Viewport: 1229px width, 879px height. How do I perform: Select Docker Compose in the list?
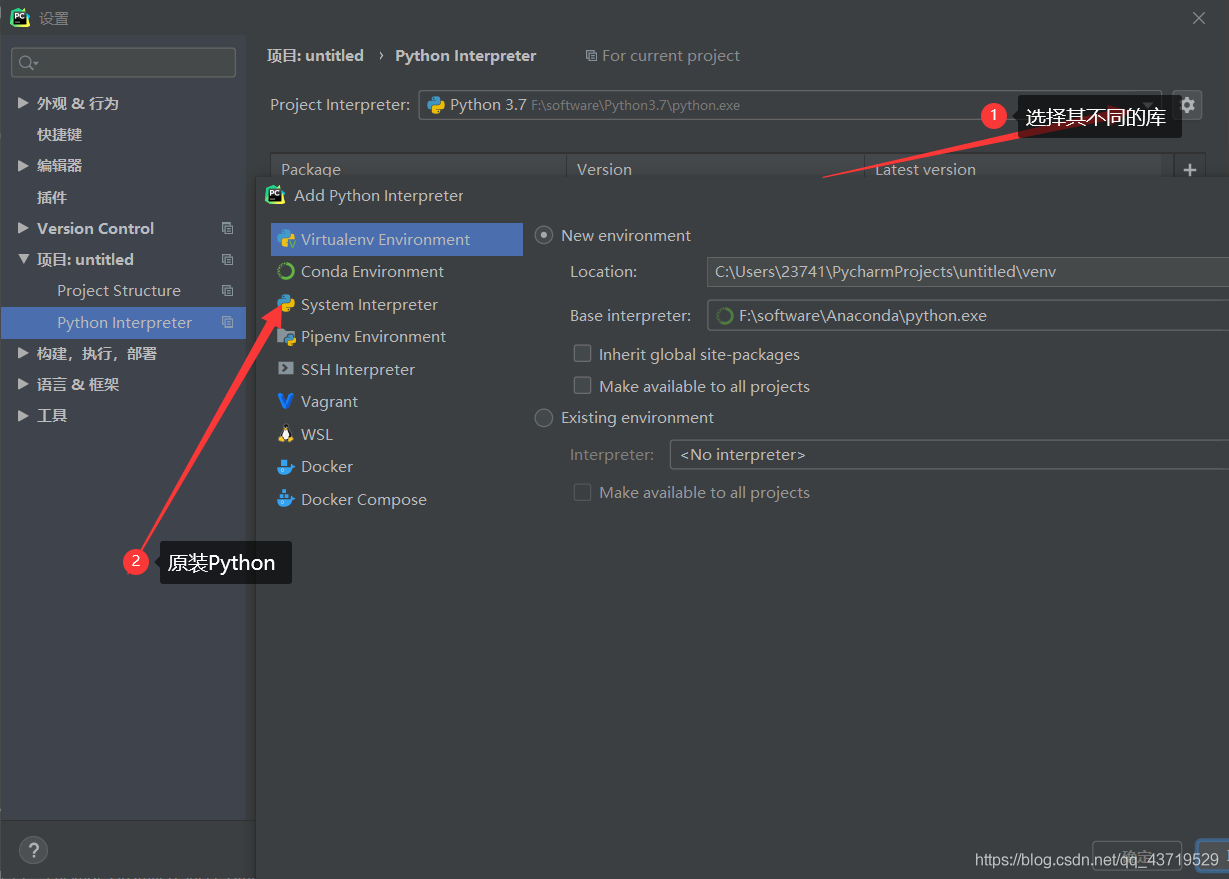click(397, 499)
